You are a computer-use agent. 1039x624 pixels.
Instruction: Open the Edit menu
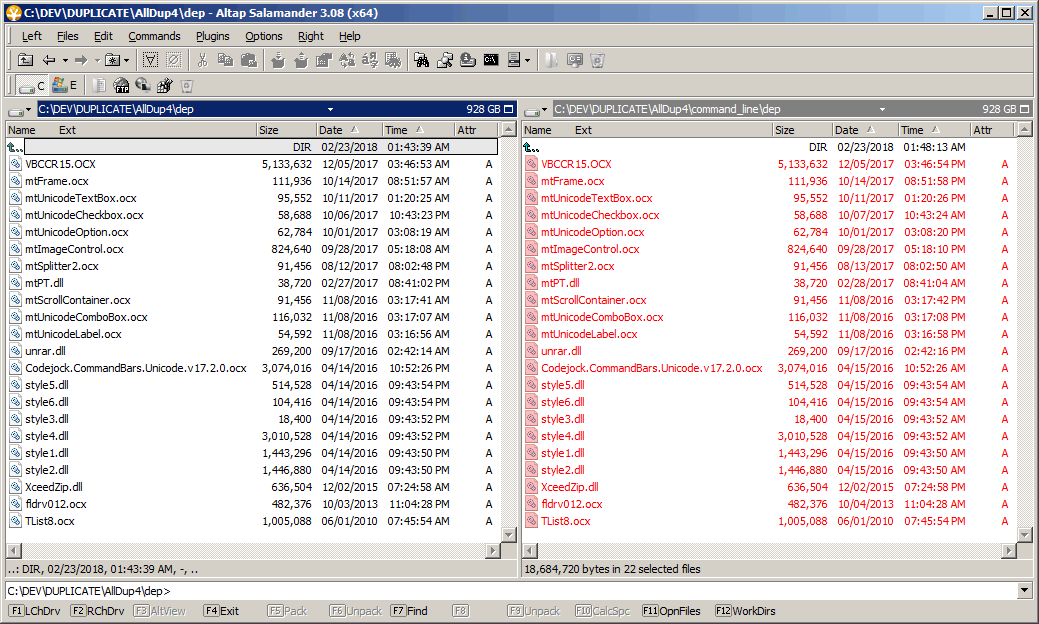(x=103, y=36)
